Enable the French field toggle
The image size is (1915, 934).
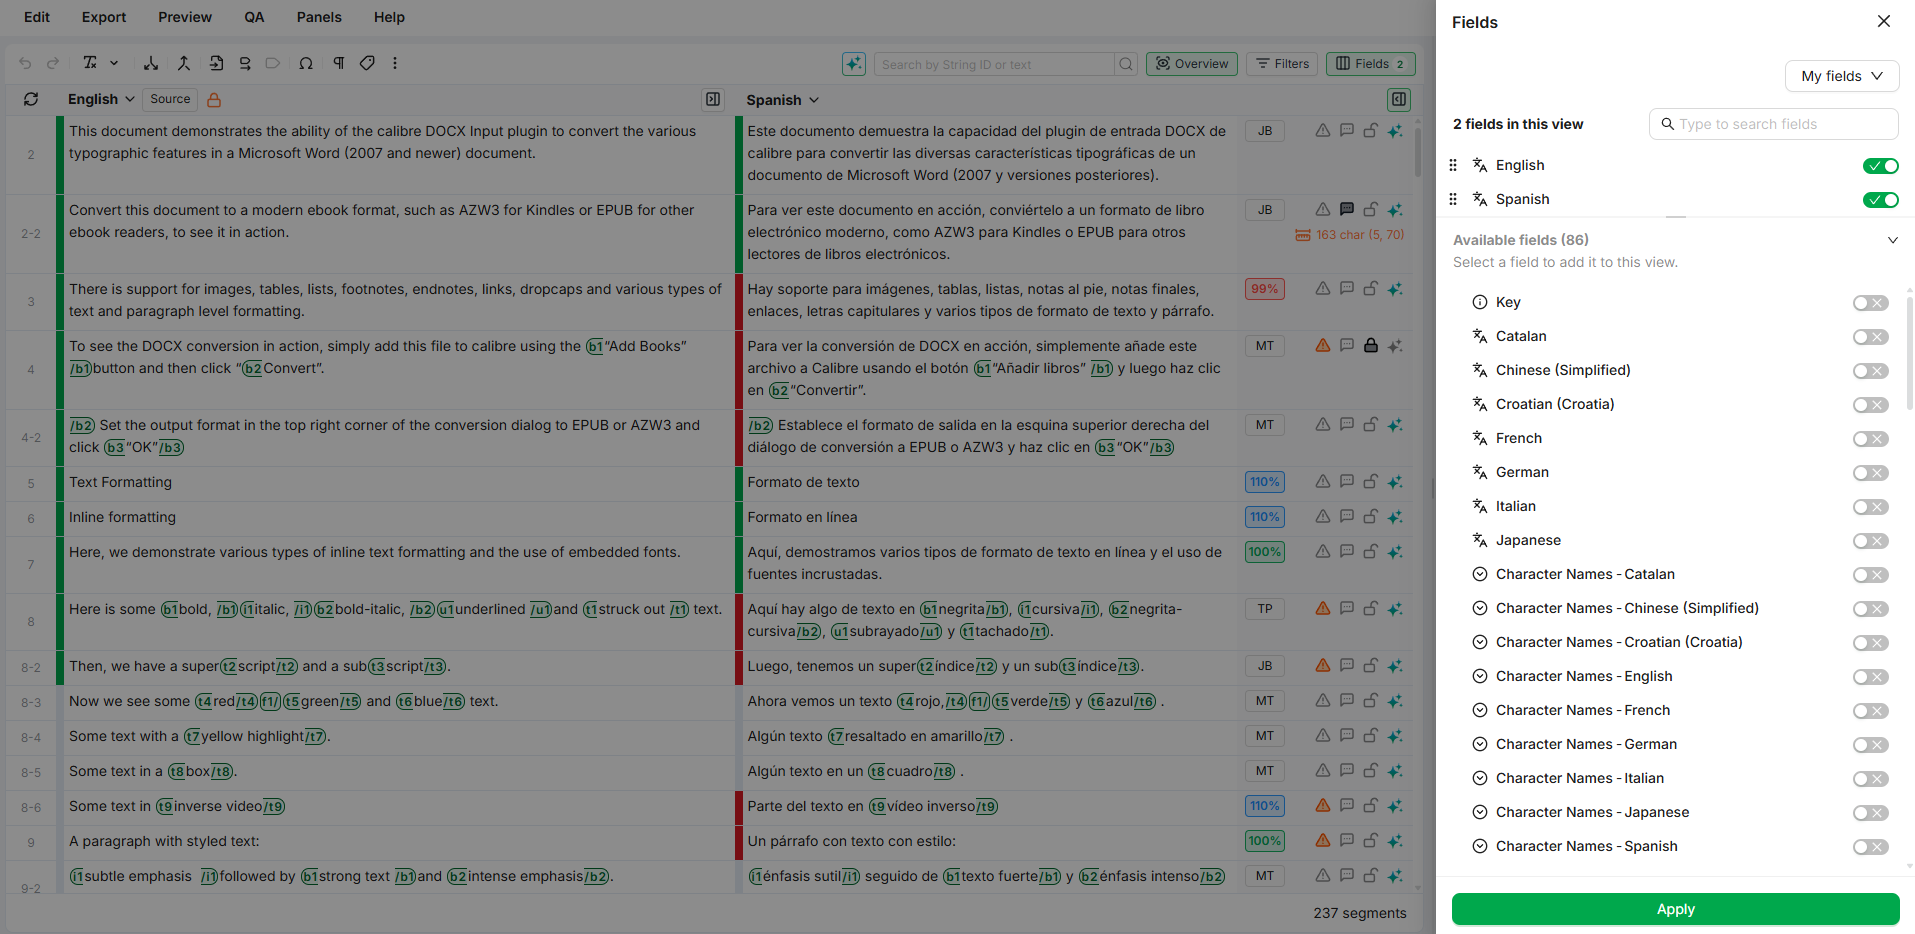[x=1870, y=439]
